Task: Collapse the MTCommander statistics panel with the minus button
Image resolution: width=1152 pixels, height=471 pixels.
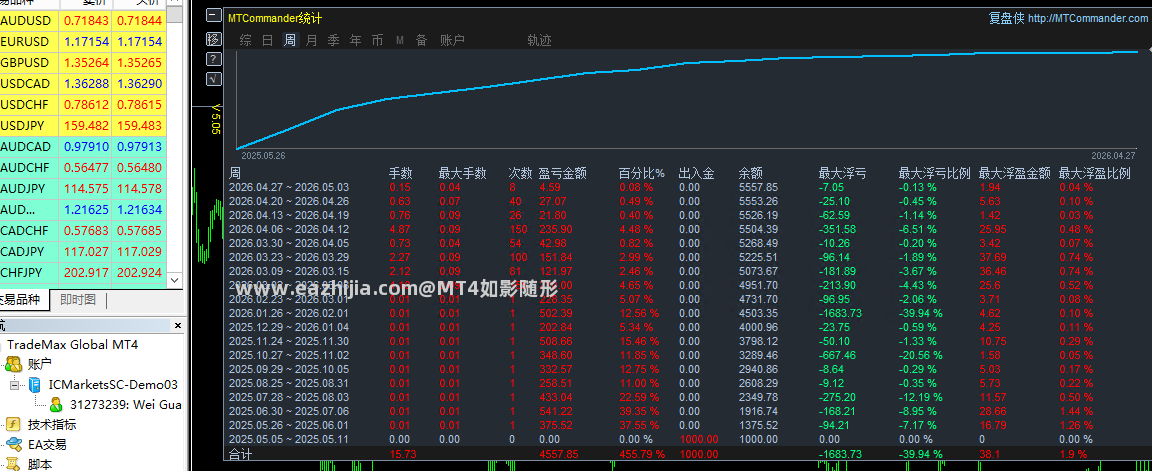Action: [x=213, y=15]
